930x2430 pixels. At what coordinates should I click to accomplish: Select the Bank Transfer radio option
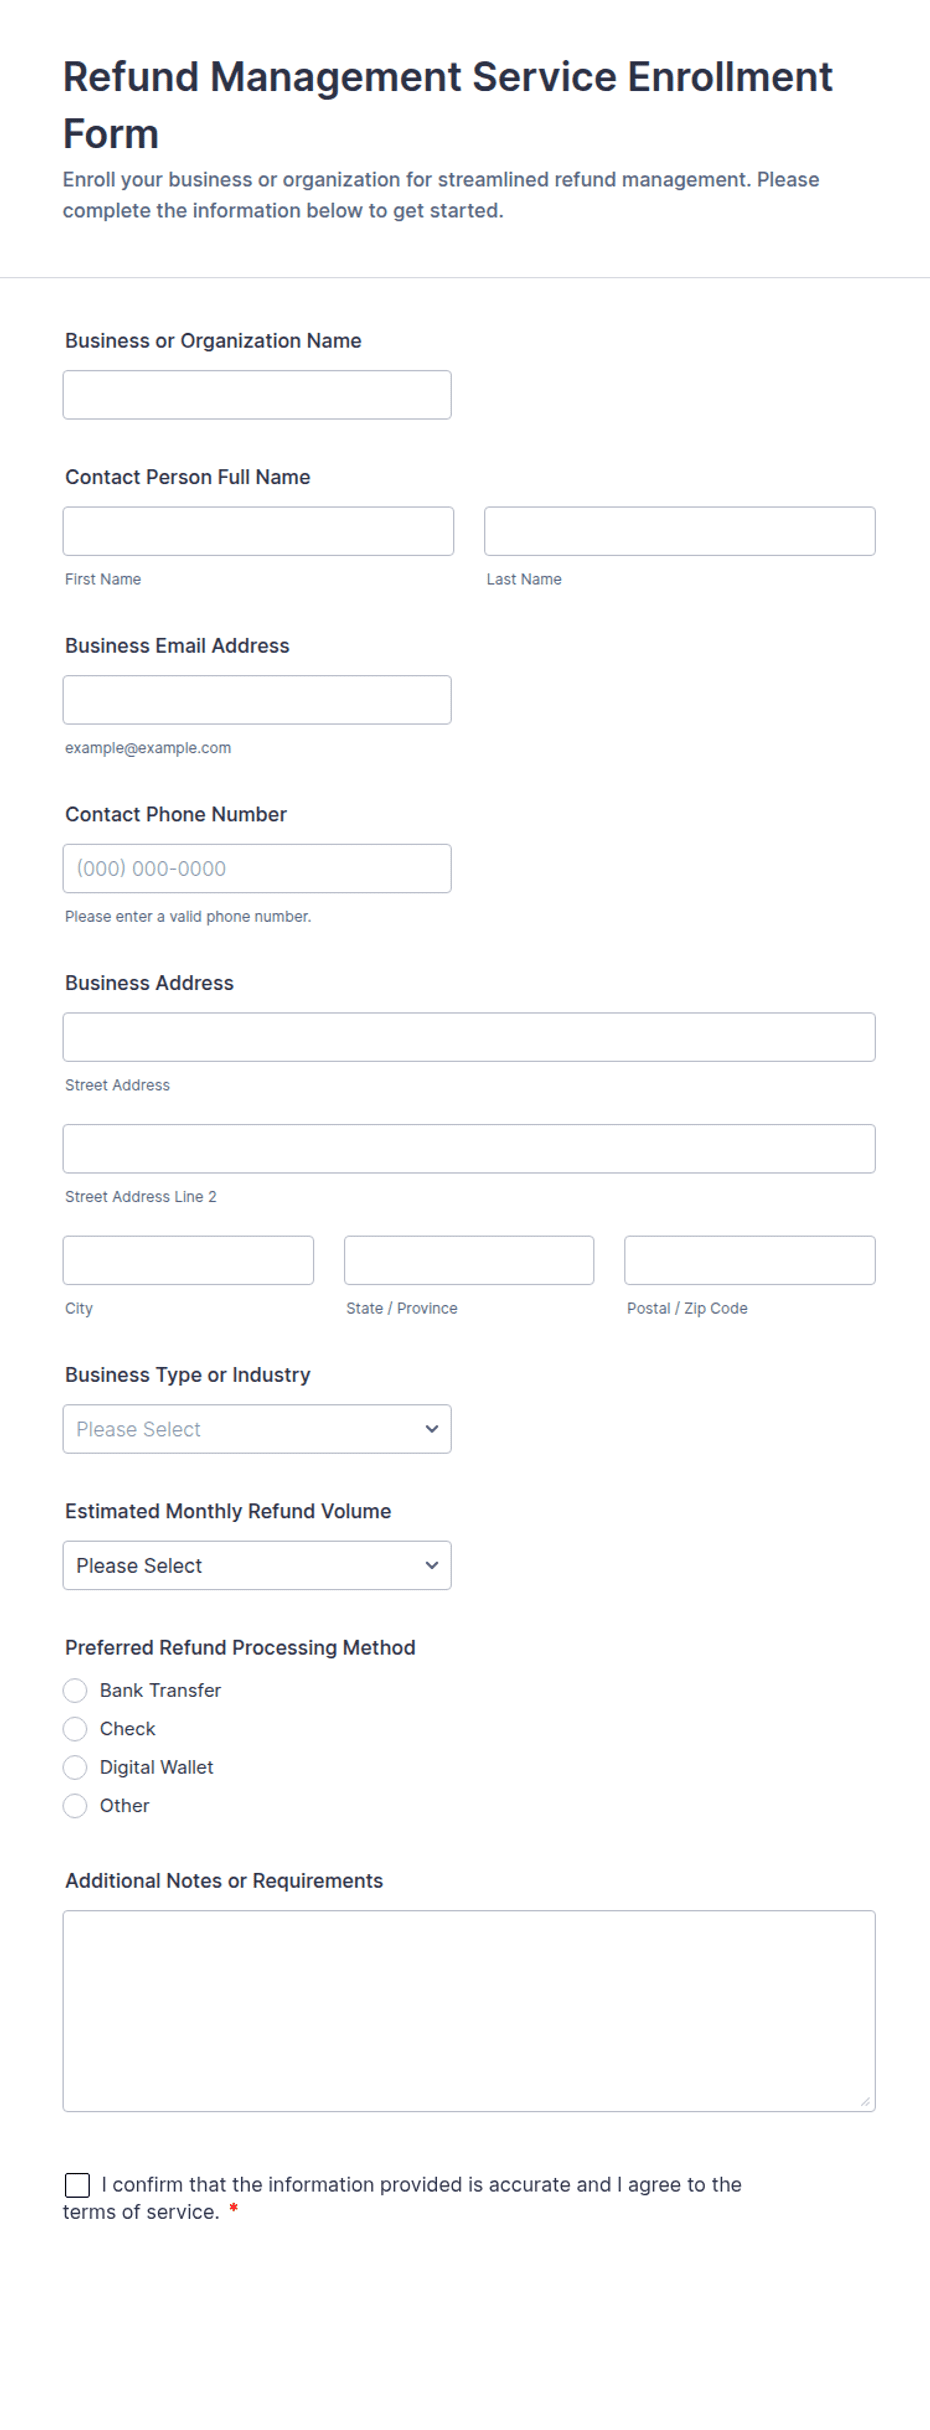coord(75,1690)
